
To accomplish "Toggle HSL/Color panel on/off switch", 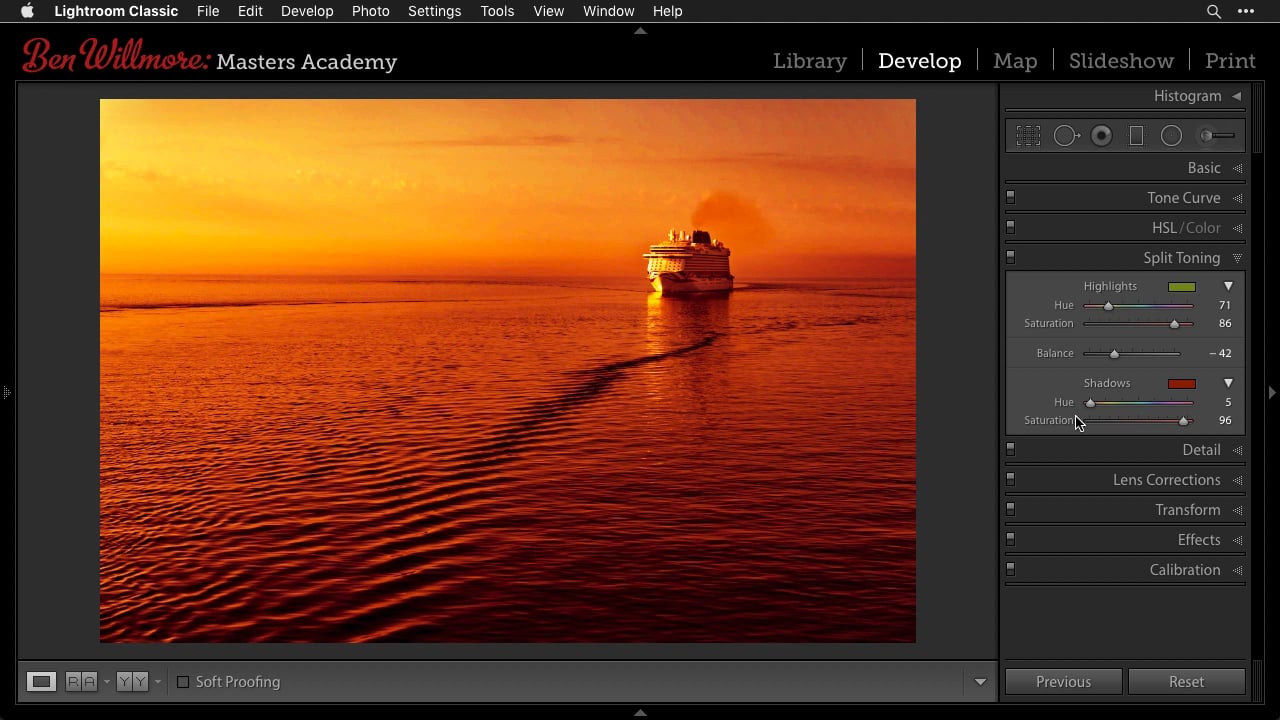I will coord(1010,227).
